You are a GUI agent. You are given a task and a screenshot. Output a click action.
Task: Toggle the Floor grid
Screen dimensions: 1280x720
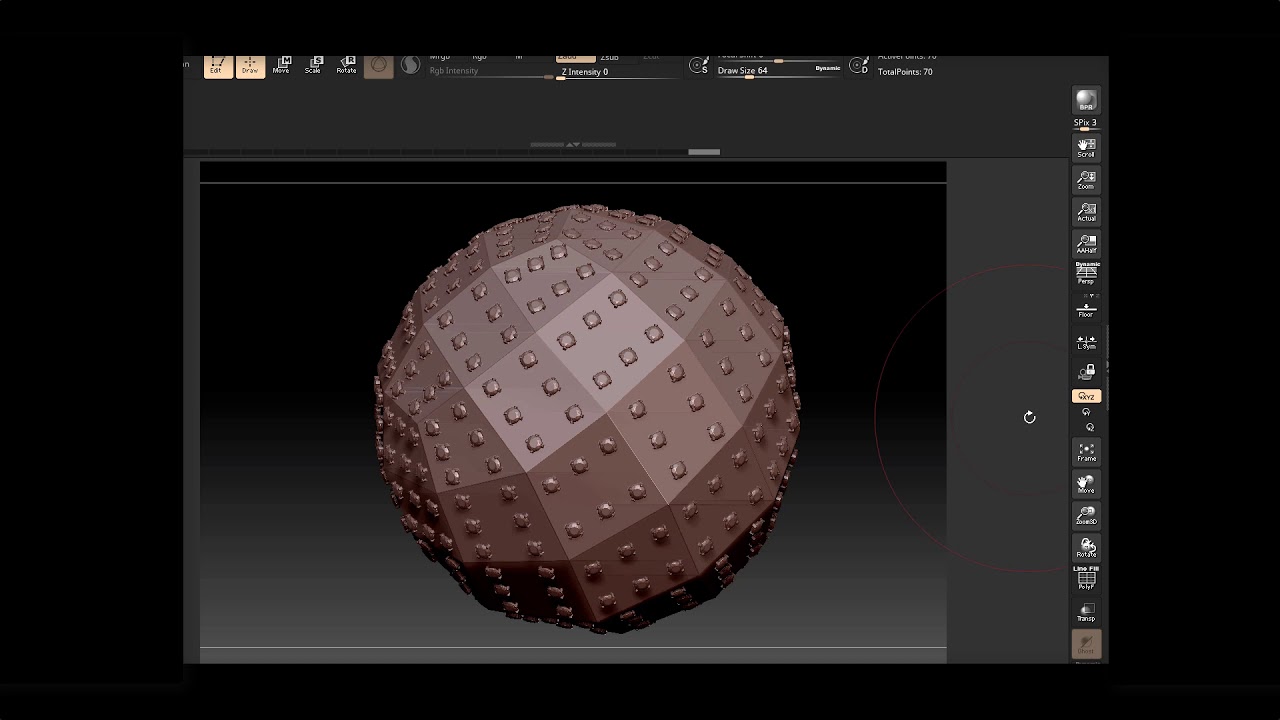(x=1086, y=309)
